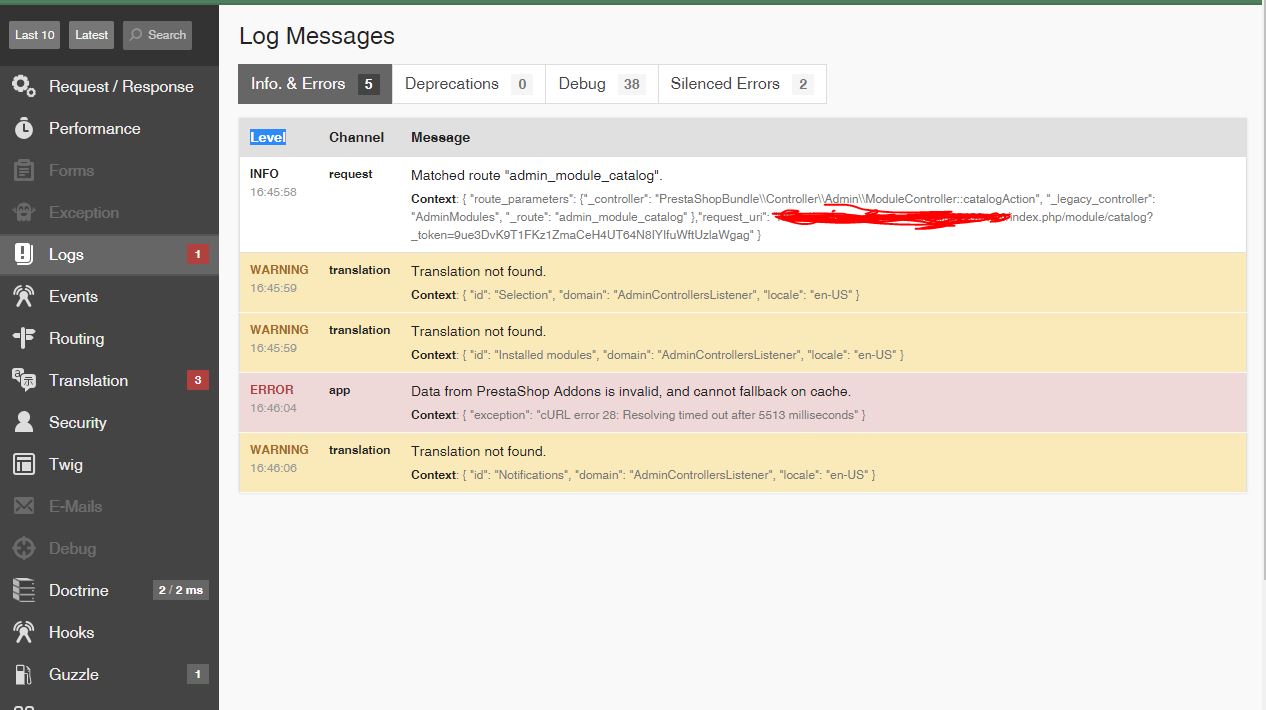This screenshot has width=1266, height=710.
Task: Click the Channel column header
Action: pos(356,137)
